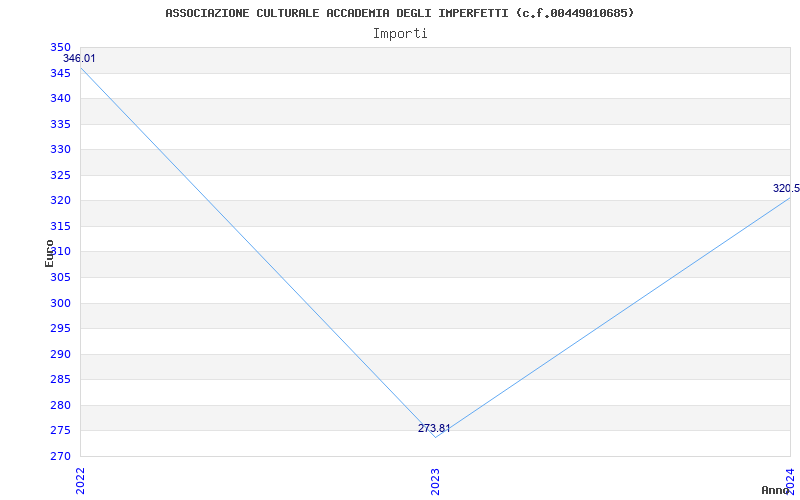Click the 270 y-axis tick label

(60, 456)
